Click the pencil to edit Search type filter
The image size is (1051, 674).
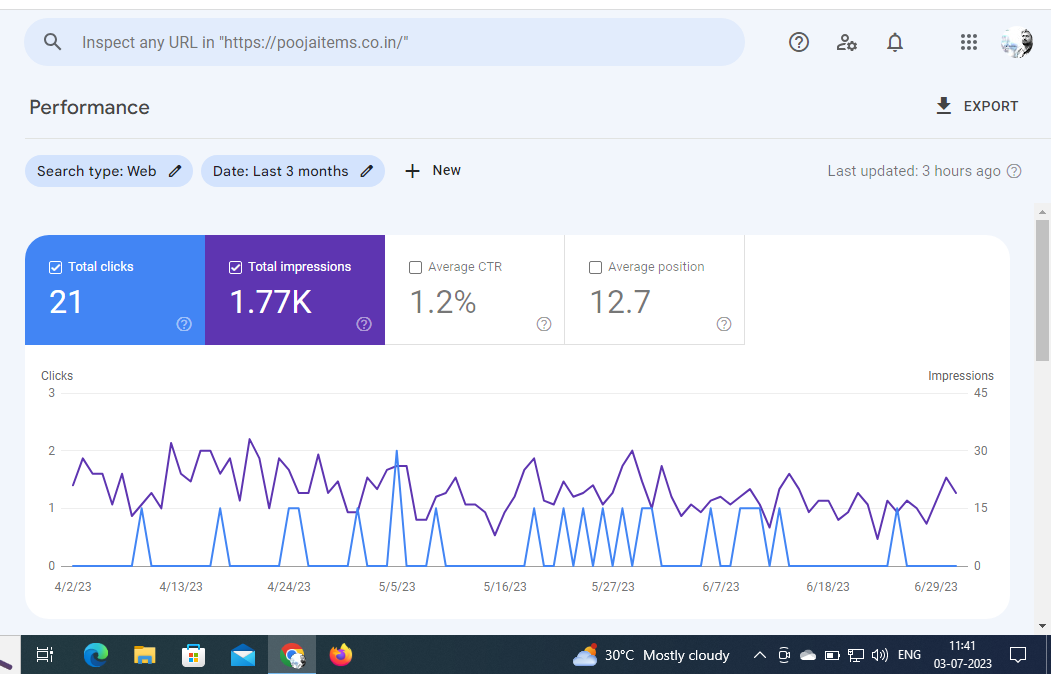click(x=172, y=170)
